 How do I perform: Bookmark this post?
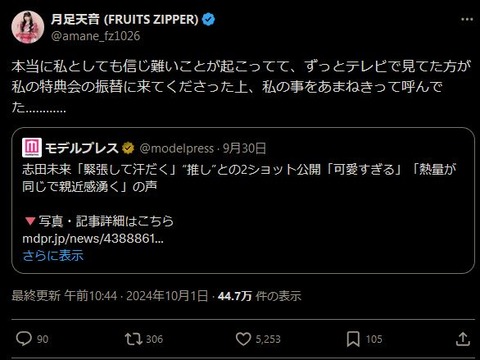tap(353, 339)
